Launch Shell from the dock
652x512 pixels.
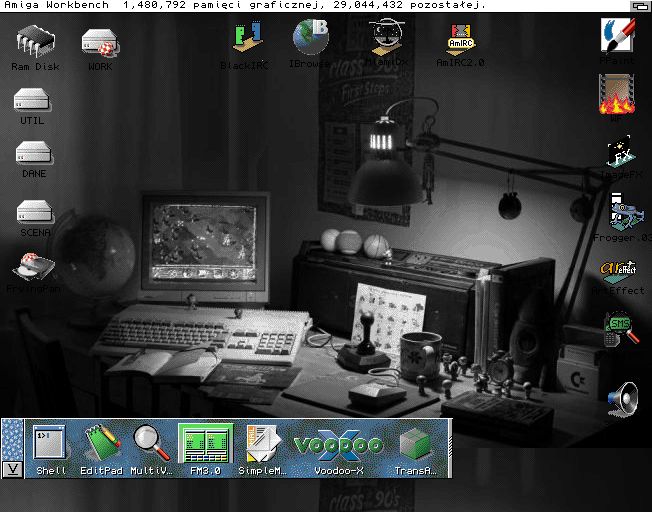coord(49,444)
